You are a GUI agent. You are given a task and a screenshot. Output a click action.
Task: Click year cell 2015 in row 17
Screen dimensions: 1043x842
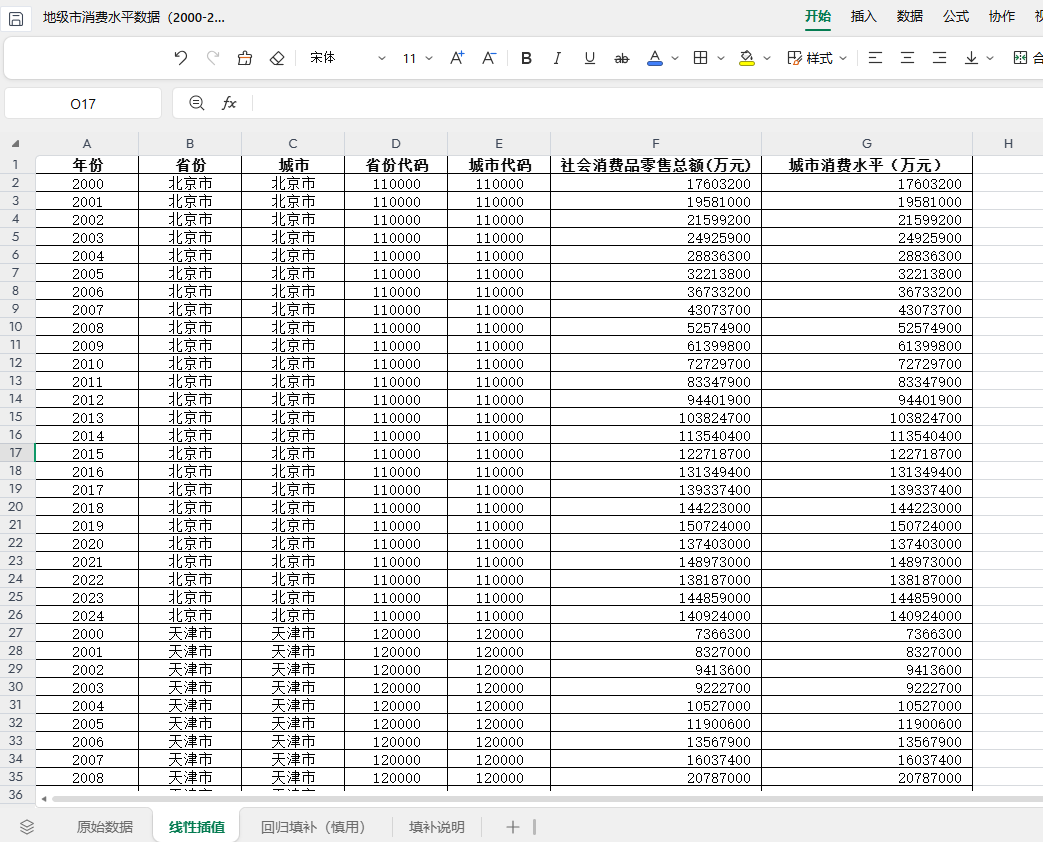pos(87,454)
